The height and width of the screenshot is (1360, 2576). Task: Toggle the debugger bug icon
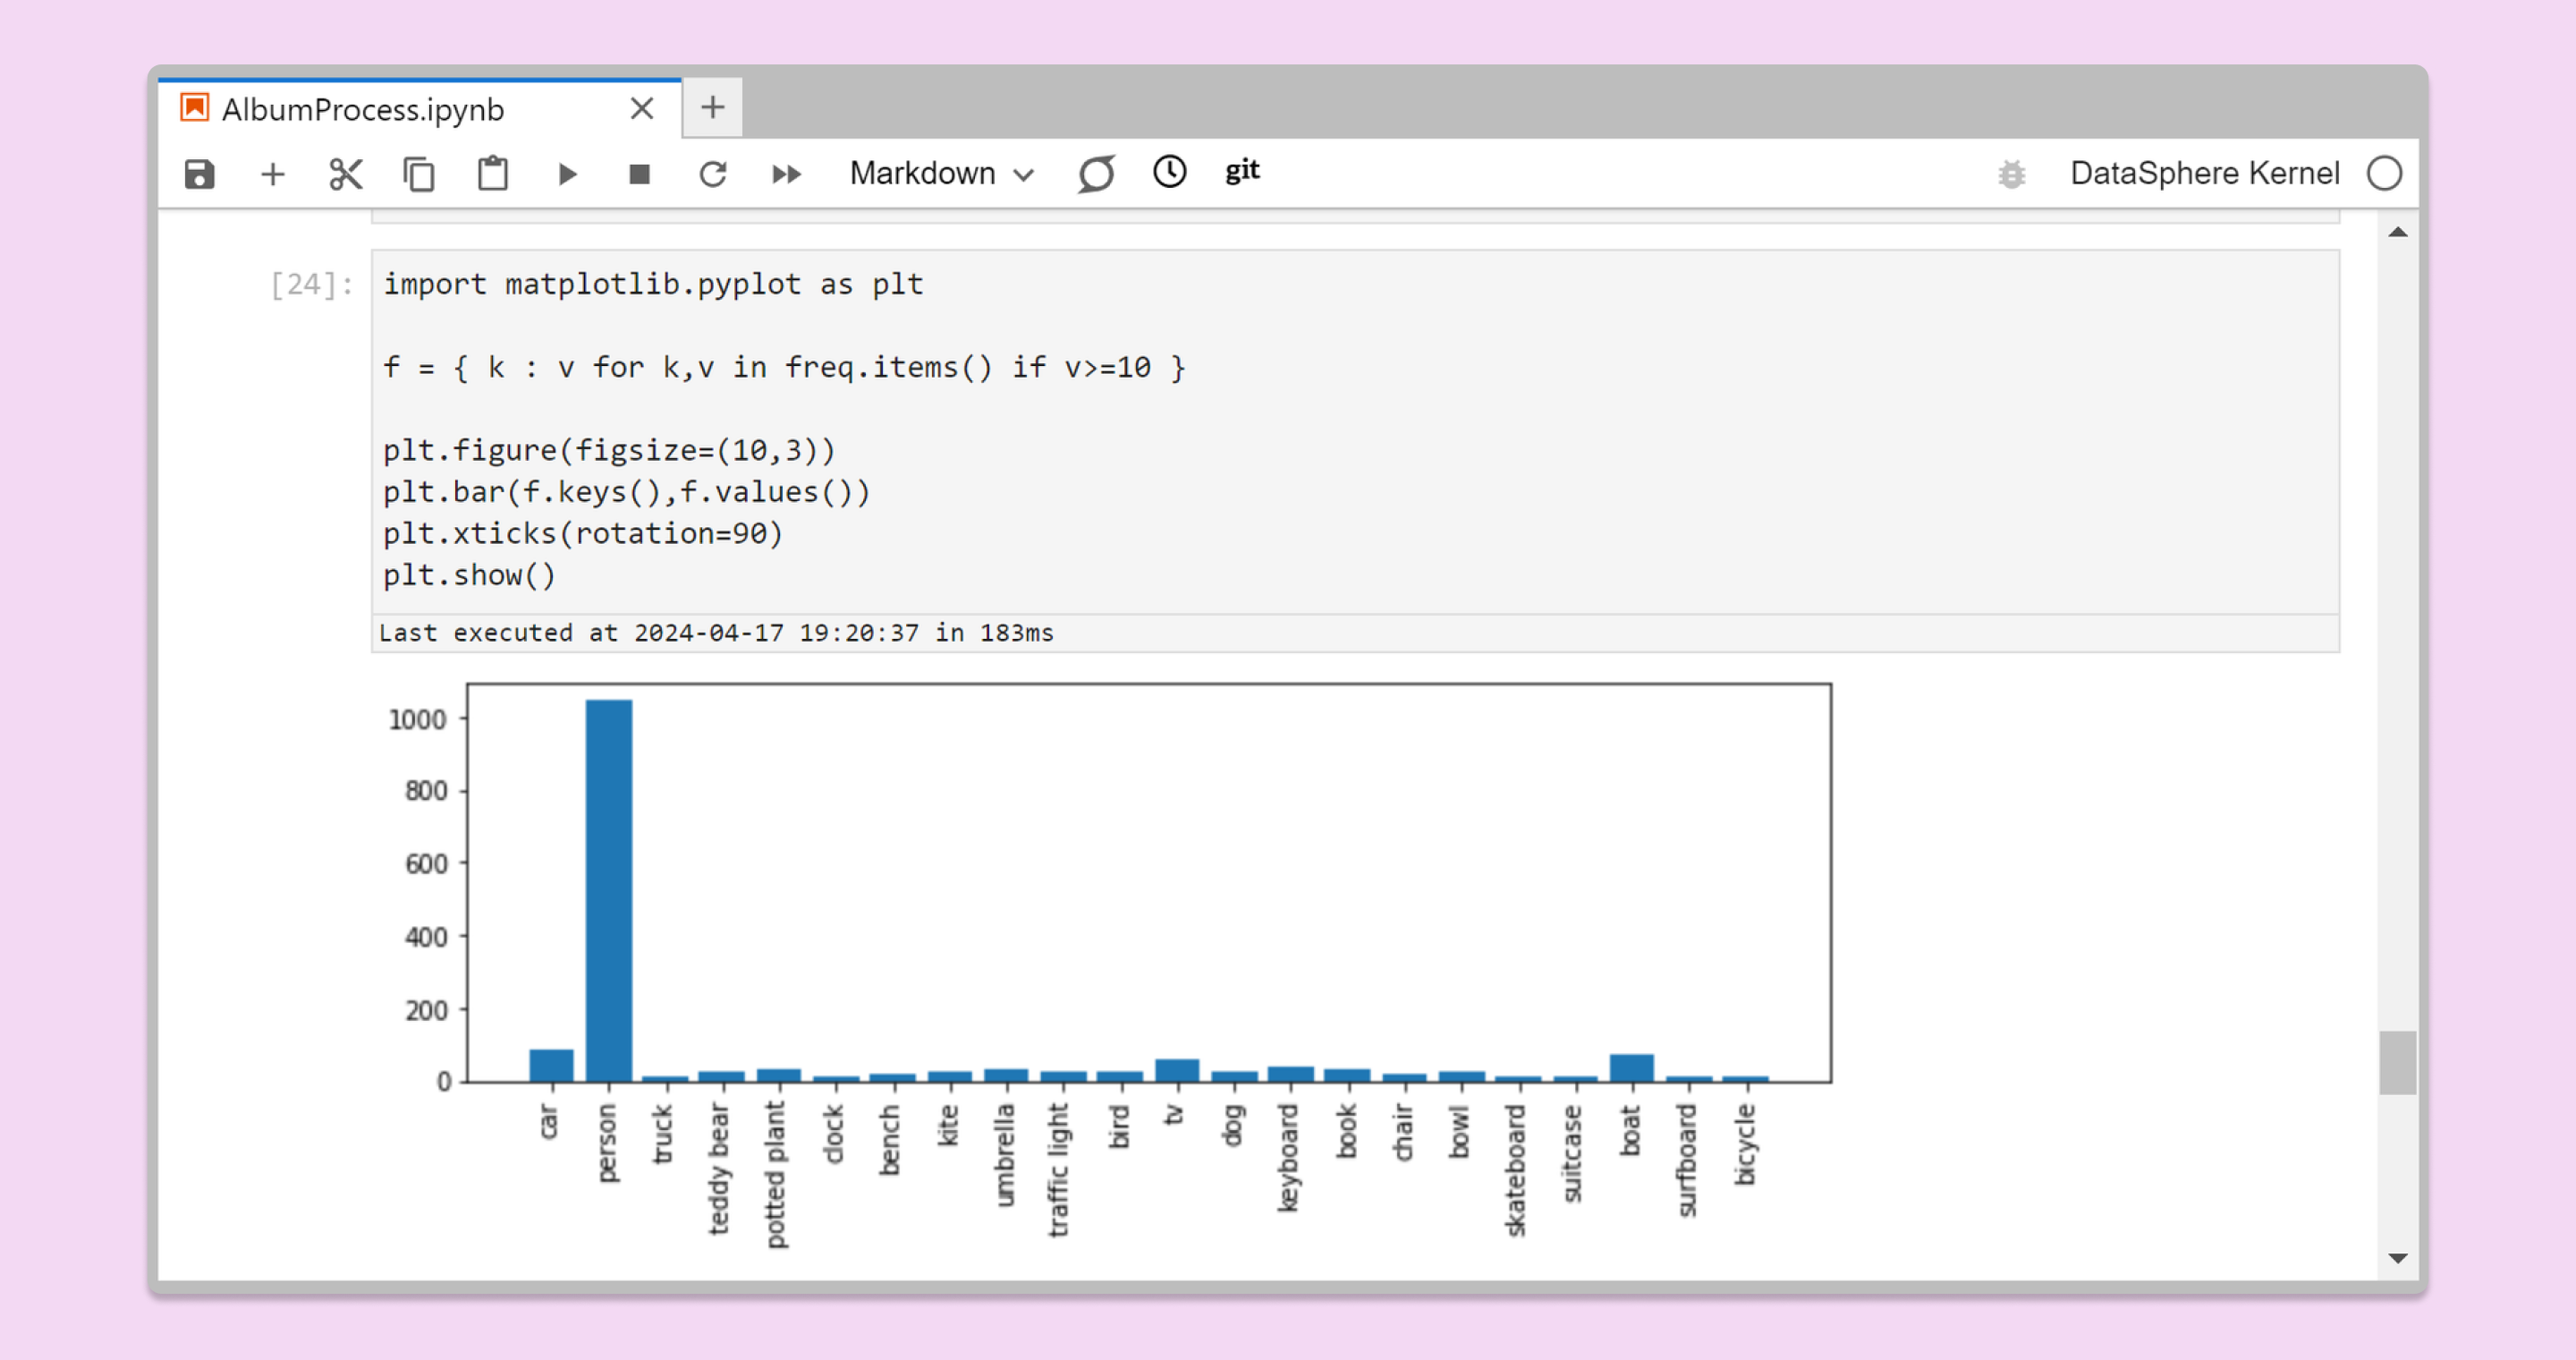[2012, 174]
